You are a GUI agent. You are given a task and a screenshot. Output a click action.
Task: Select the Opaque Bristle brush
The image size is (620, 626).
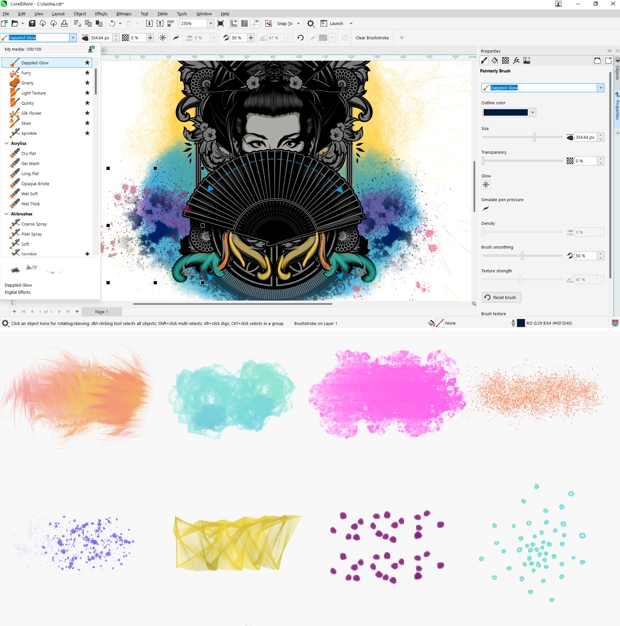tap(47, 184)
